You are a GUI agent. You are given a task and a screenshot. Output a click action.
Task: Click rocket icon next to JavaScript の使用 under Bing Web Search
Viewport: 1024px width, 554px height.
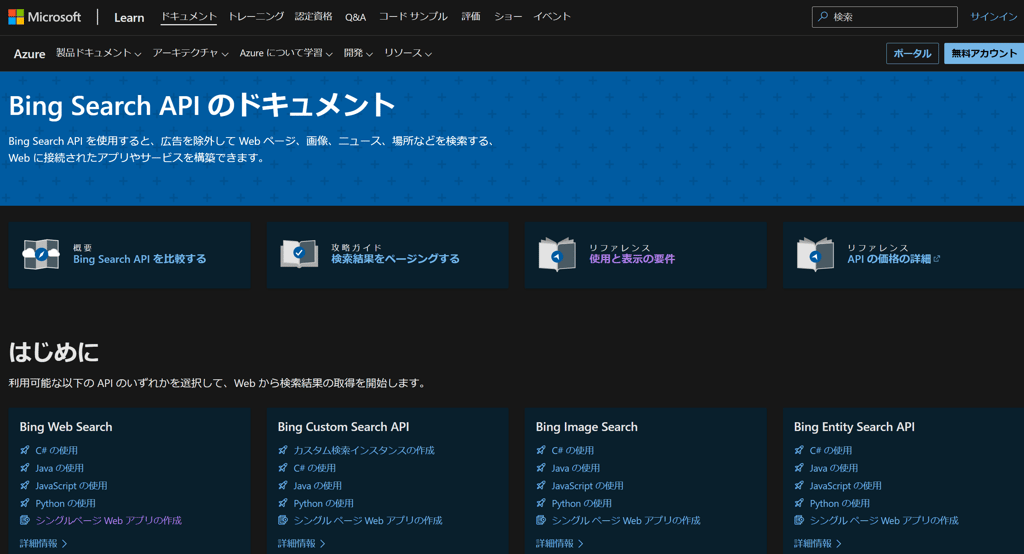pyautogui.click(x=25, y=485)
